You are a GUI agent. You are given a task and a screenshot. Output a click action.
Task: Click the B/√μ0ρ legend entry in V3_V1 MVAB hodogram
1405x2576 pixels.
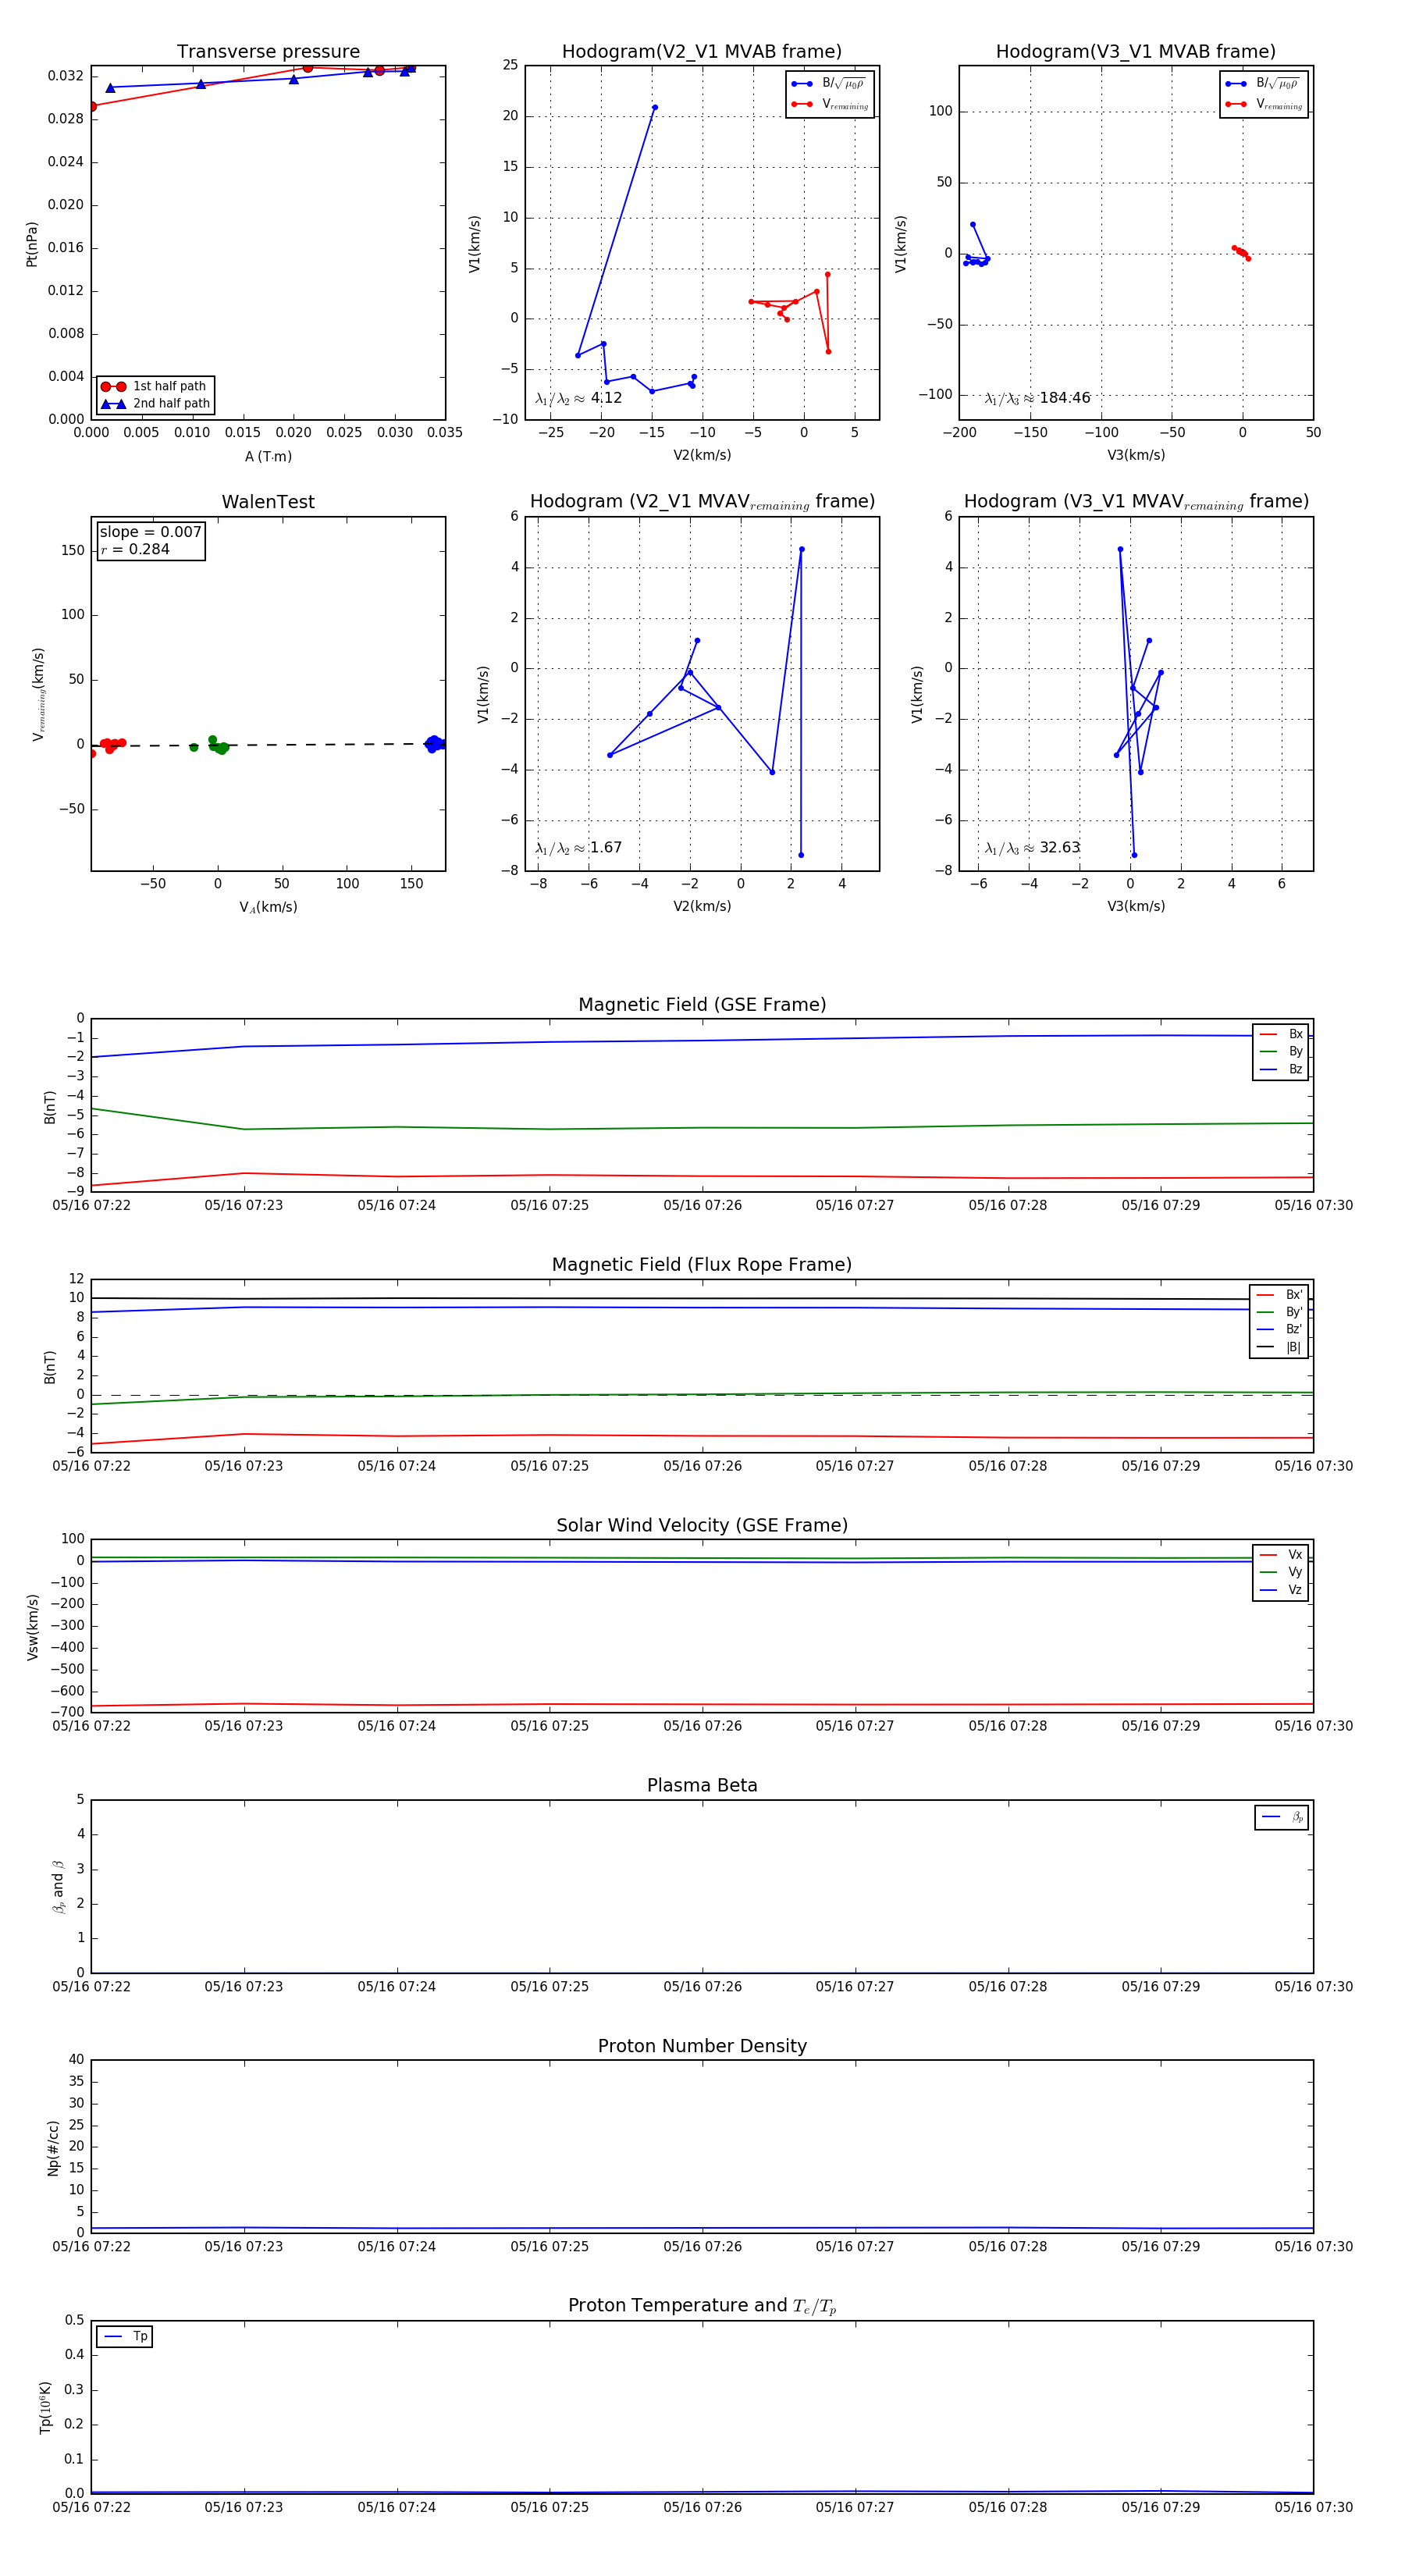coord(1262,84)
